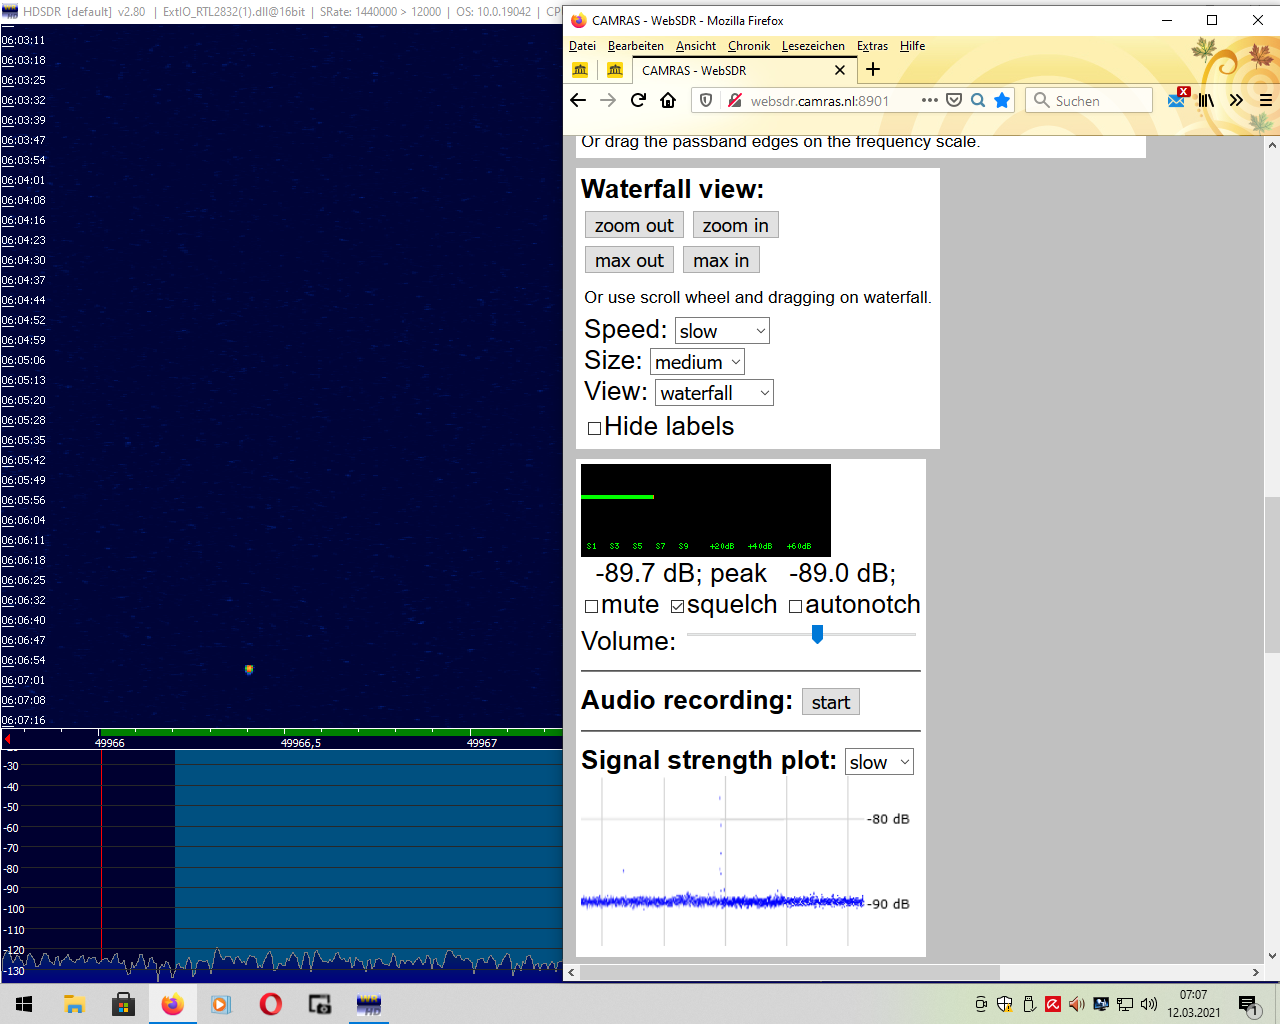
Task: Open the Firefox Library
Action: pos(1207,100)
